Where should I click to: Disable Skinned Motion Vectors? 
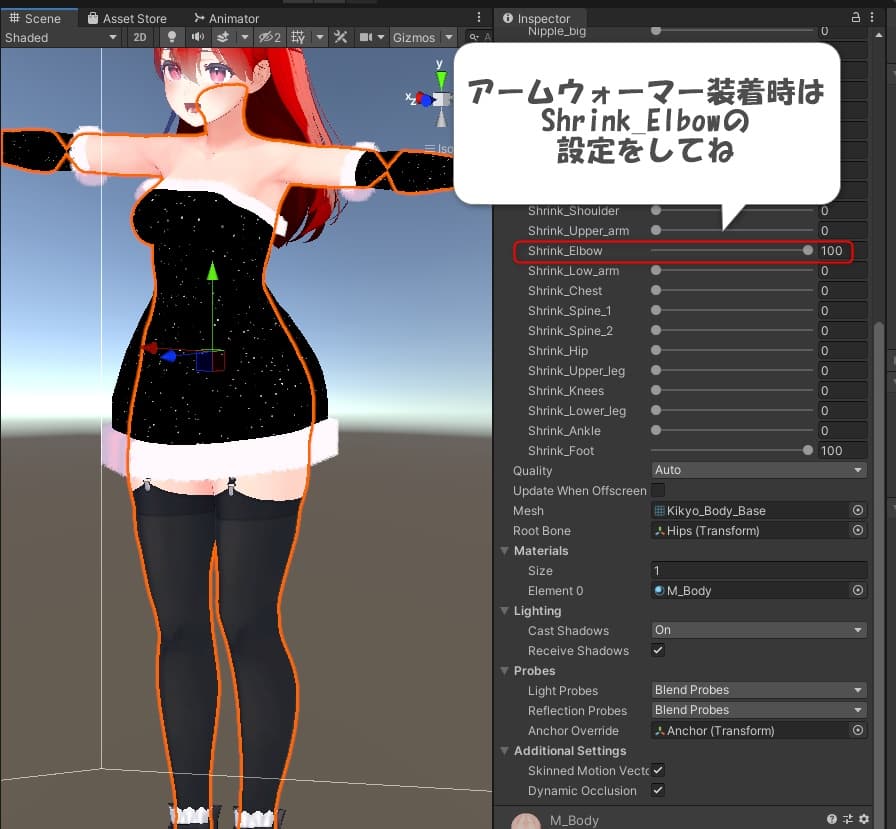point(657,770)
